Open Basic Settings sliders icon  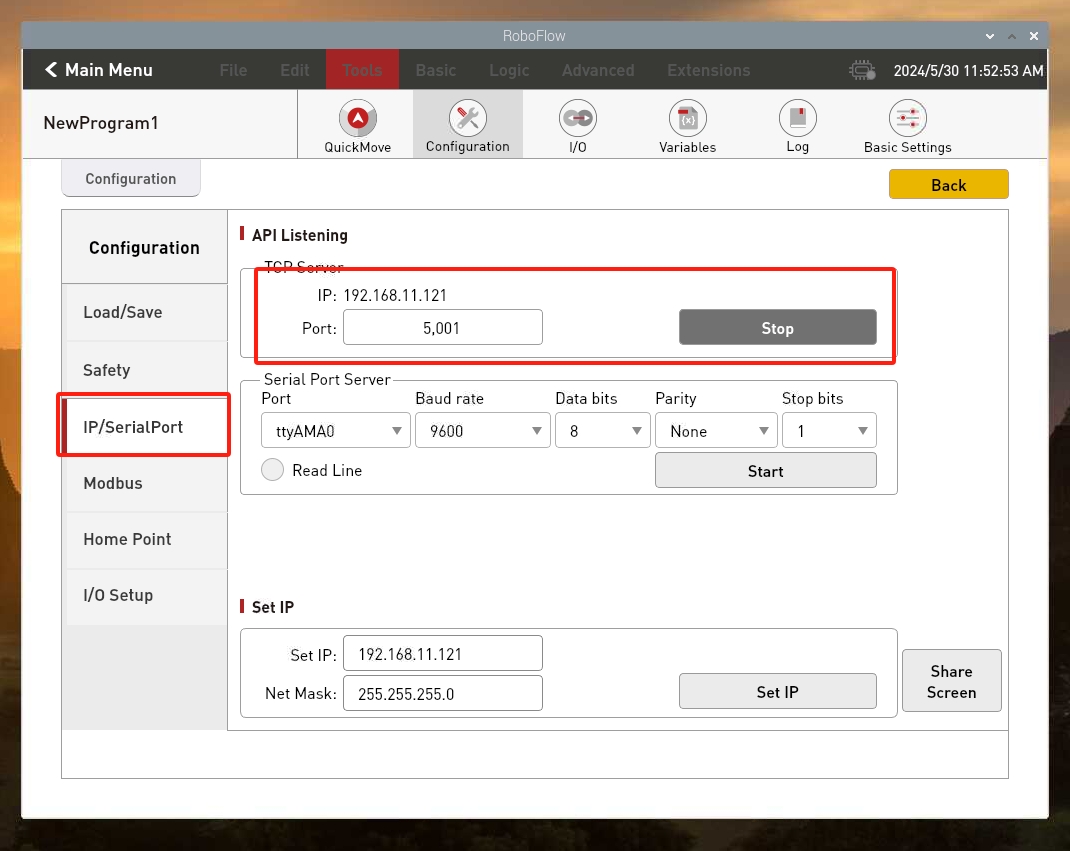(907, 119)
